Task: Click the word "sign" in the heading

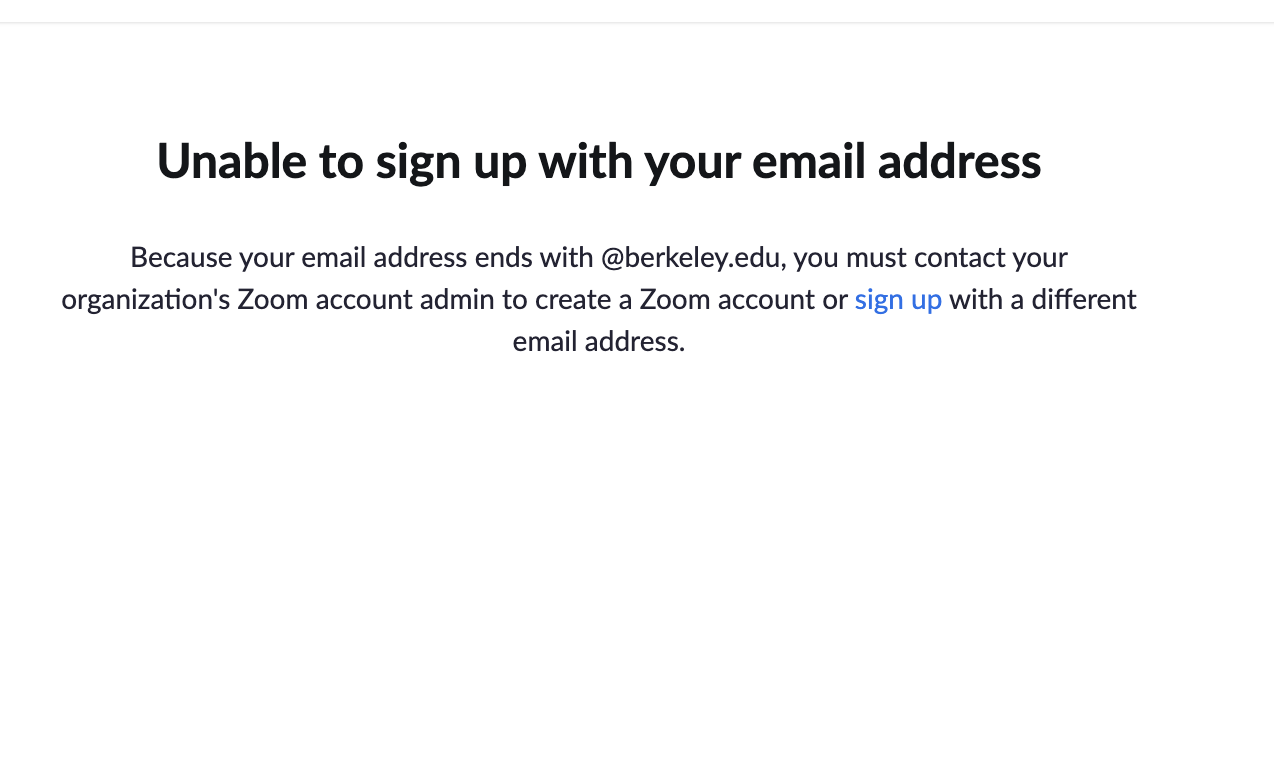Action: (x=418, y=161)
